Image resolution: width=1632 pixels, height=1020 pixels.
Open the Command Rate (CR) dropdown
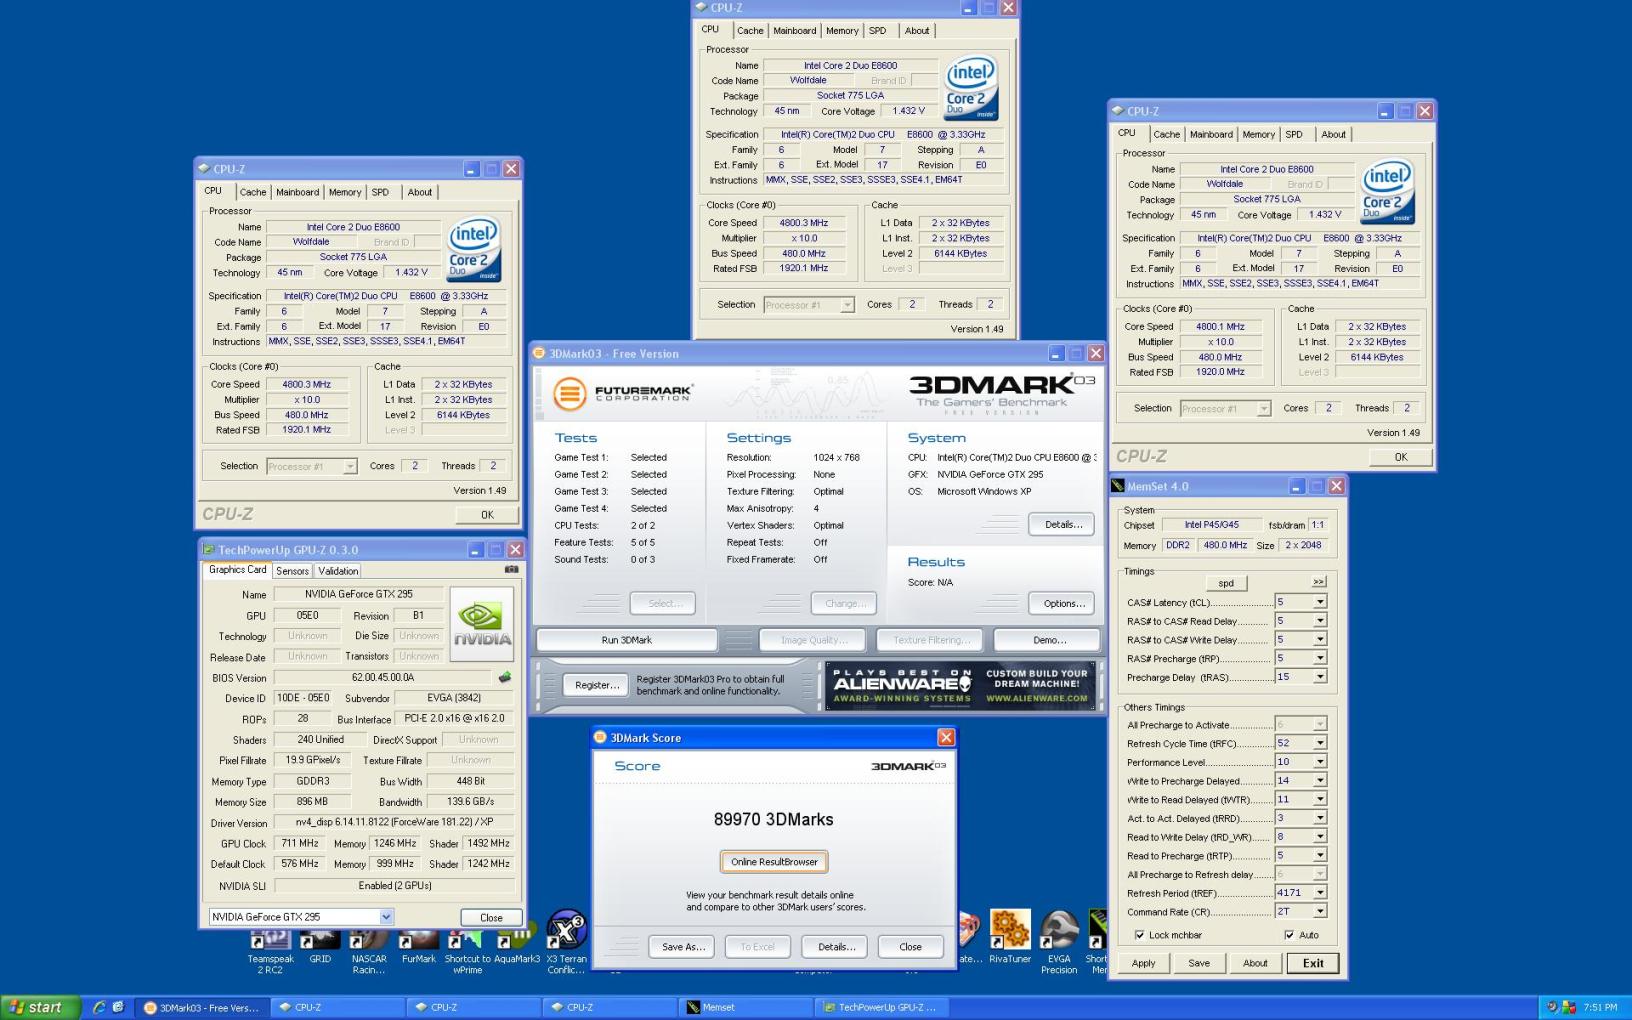tap(1320, 911)
